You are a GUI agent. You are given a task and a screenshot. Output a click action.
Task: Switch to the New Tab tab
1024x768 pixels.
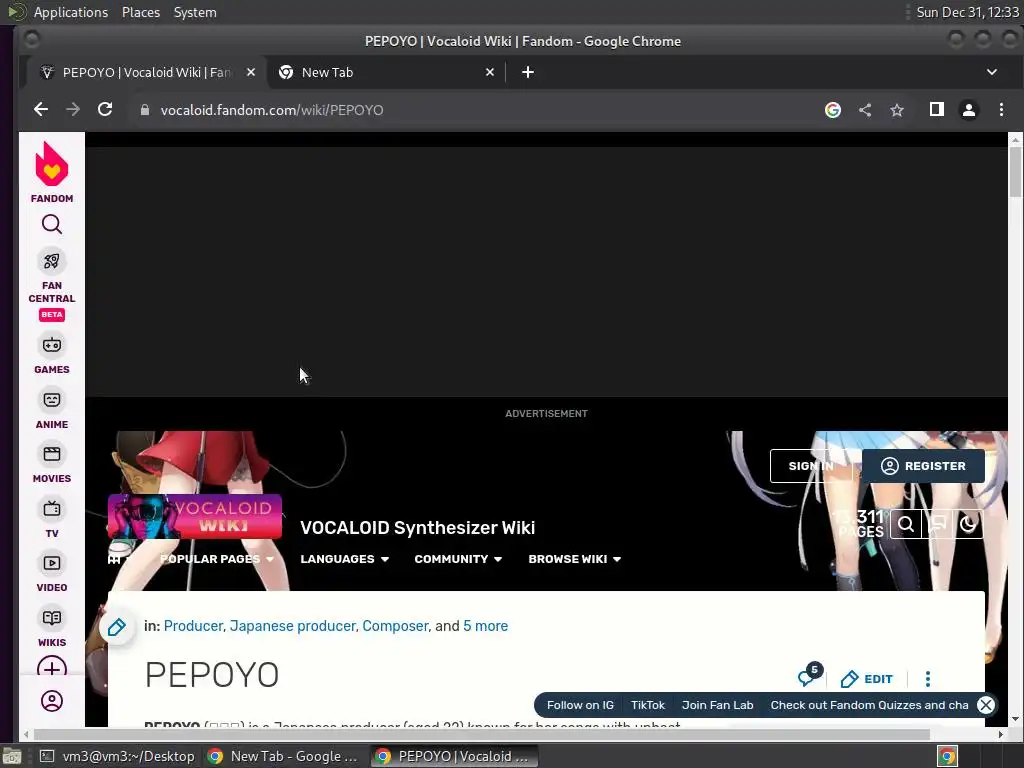pos(385,72)
